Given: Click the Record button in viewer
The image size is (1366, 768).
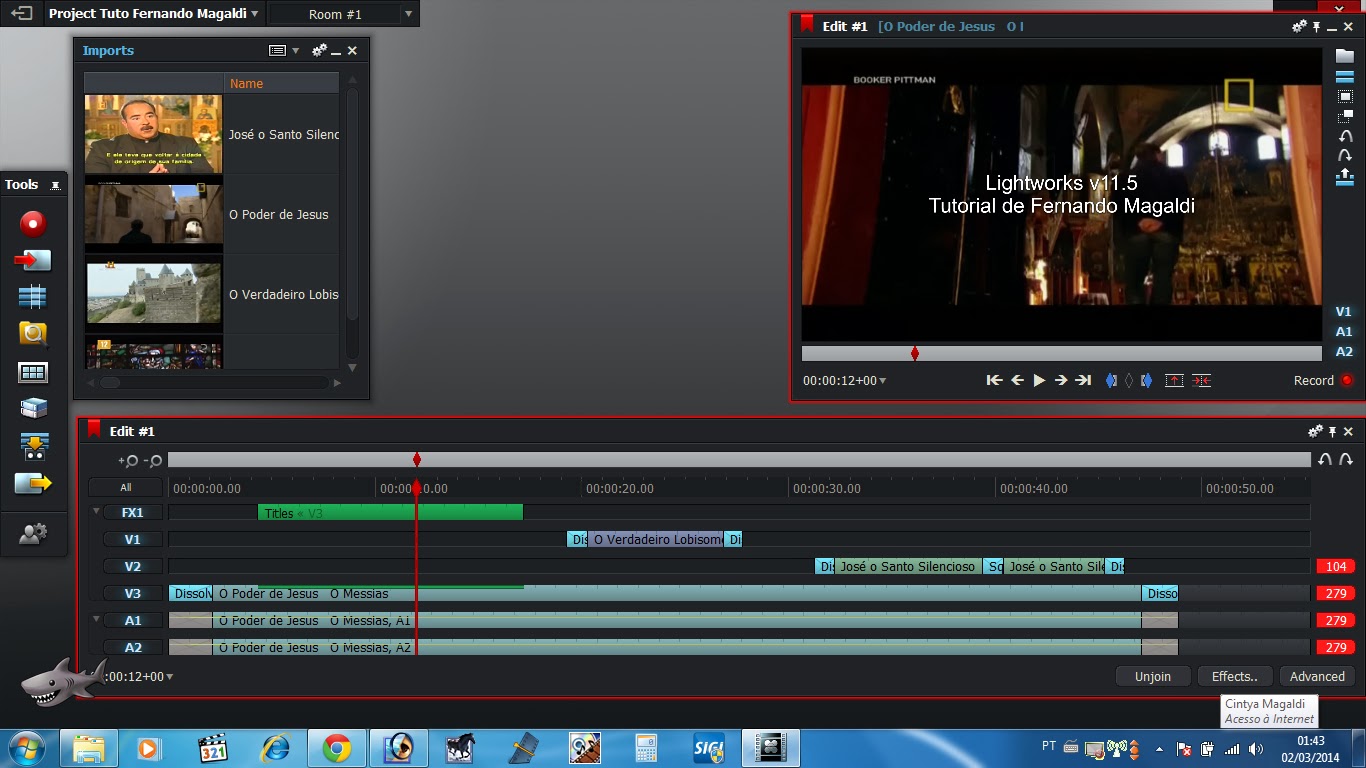Looking at the screenshot, I should 1323,380.
